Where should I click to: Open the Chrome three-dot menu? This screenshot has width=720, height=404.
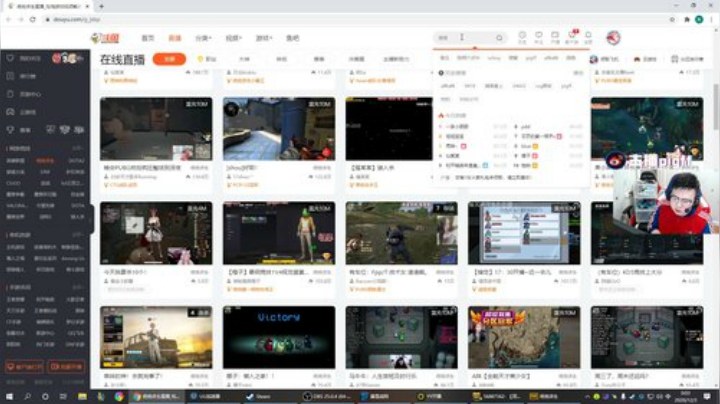click(712, 19)
